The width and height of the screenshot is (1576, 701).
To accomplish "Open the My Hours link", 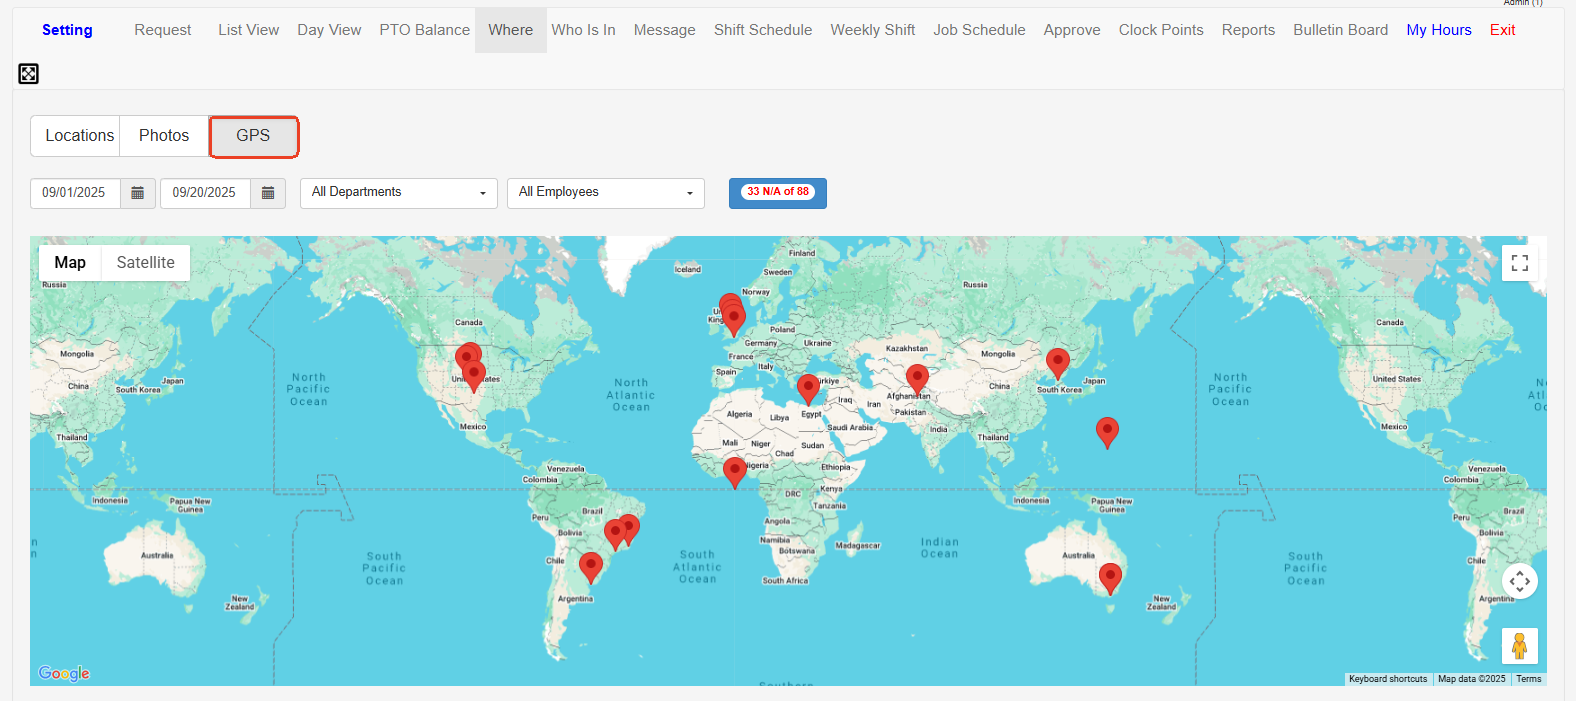I will (x=1438, y=30).
